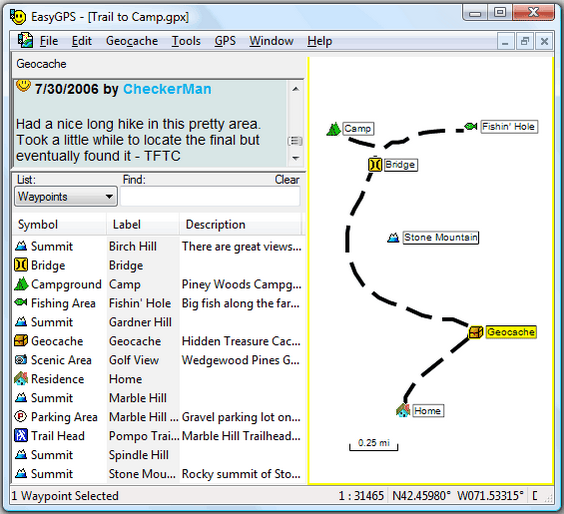The image size is (564, 514).
Task: Open the Tools menu
Action: click(x=186, y=41)
